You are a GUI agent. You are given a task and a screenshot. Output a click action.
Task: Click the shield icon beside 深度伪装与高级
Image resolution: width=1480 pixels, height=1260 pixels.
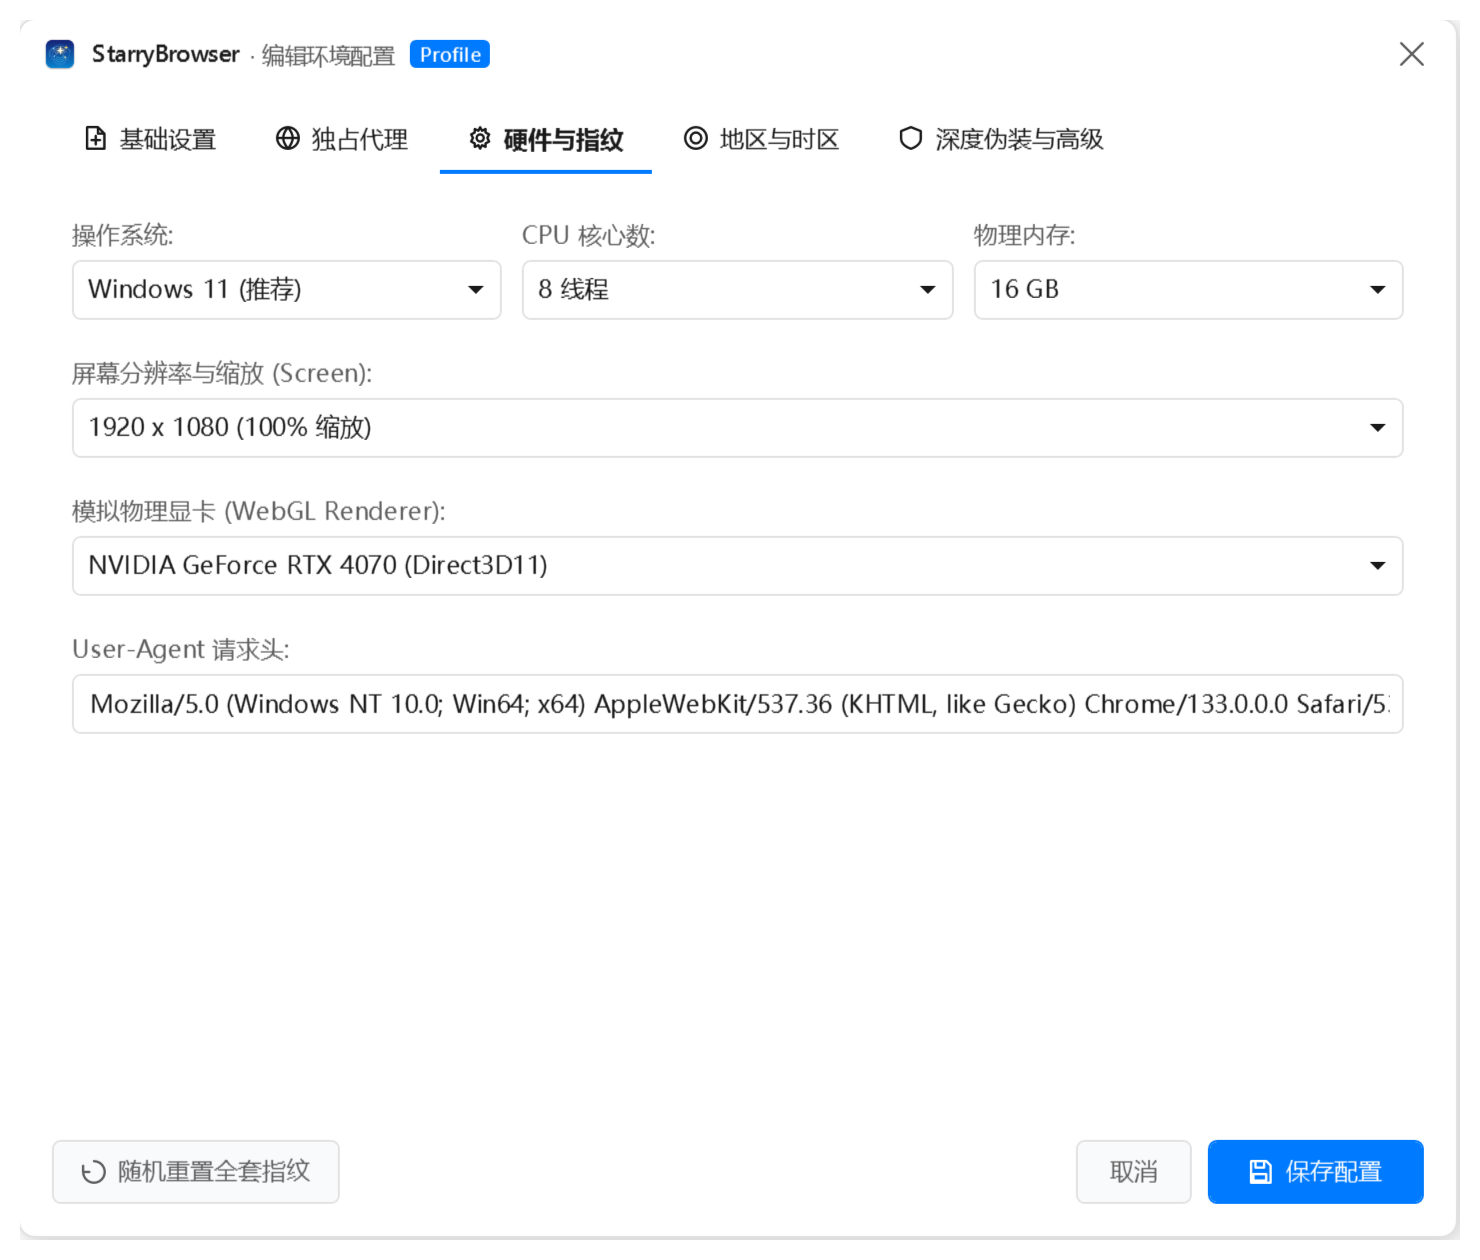point(910,138)
